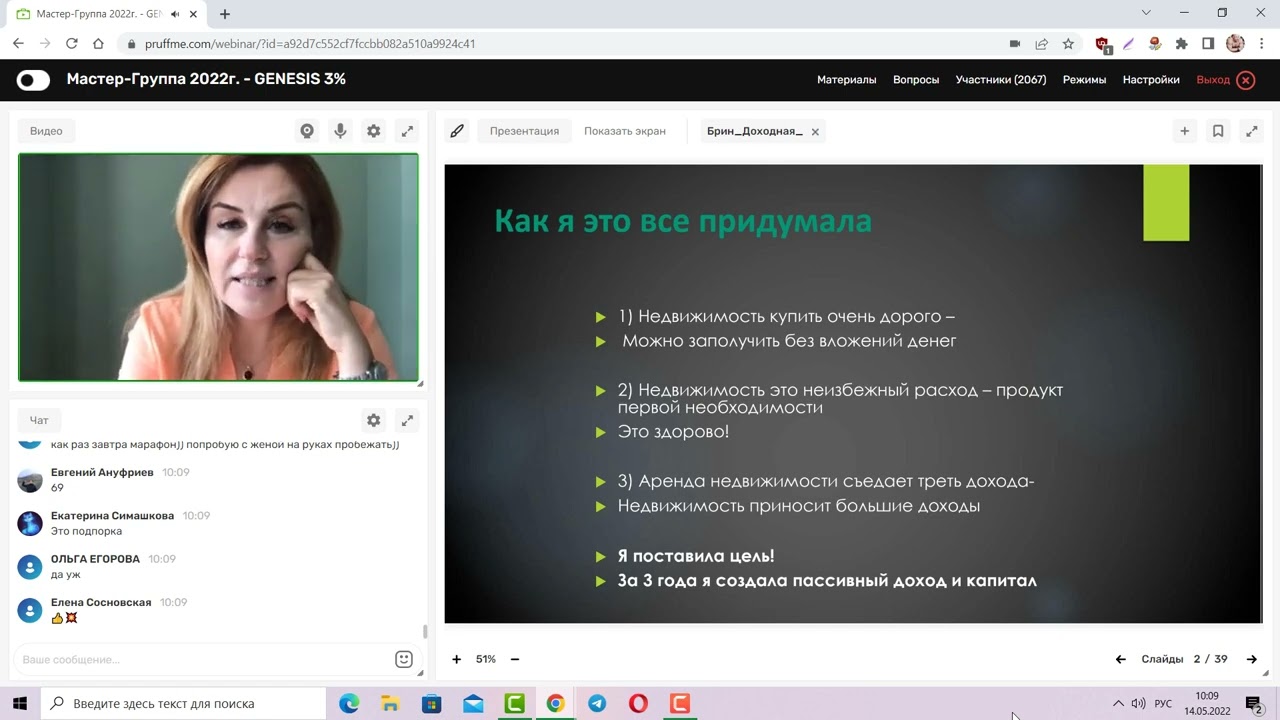
Task: Open video settings via the gear icon
Action: (373, 130)
